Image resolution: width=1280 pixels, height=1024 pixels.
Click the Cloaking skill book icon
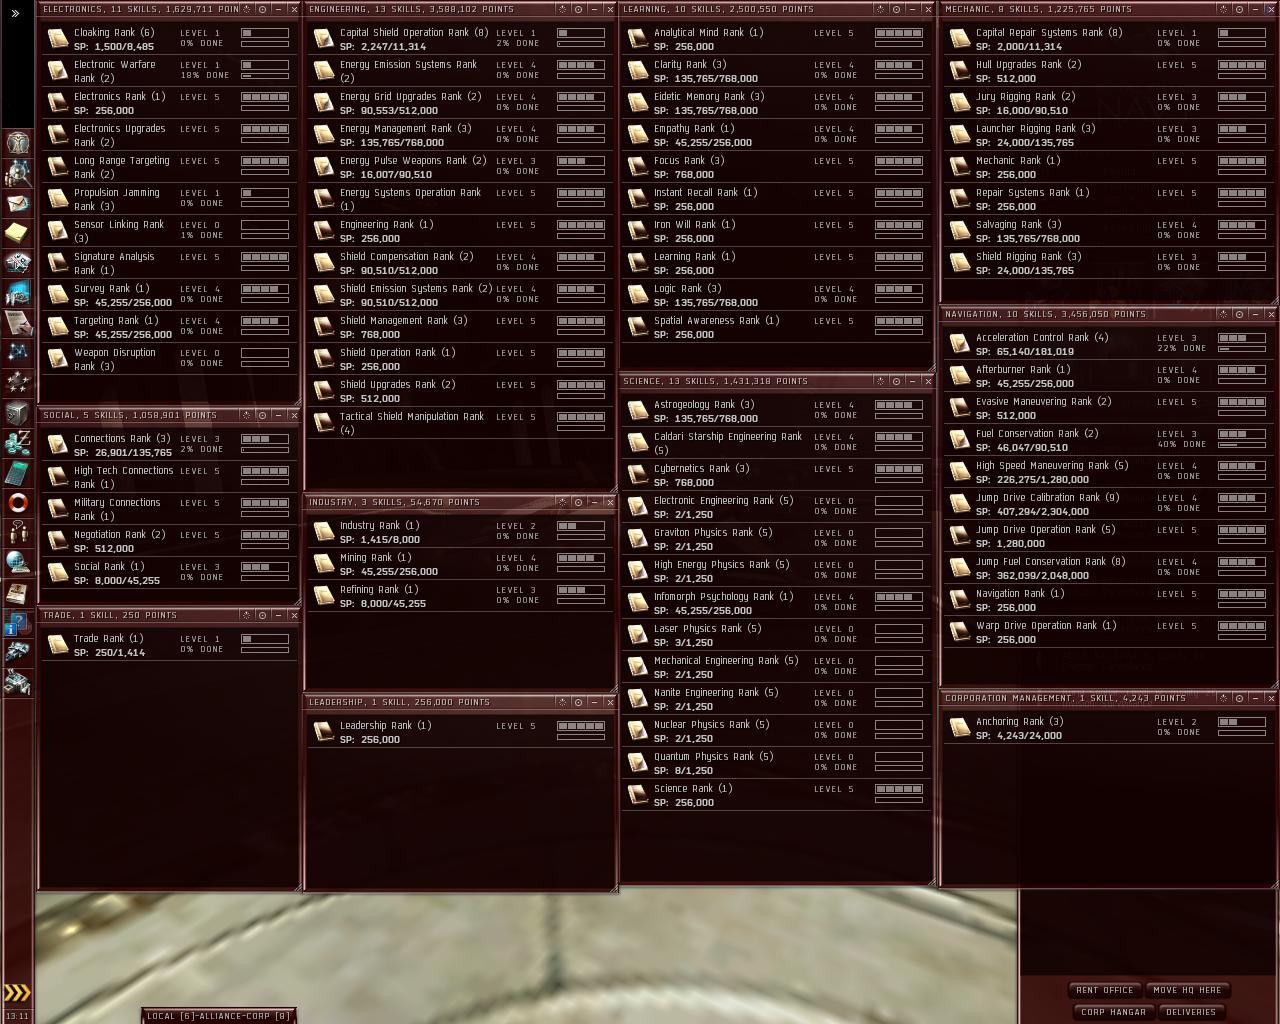pyautogui.click(x=58, y=39)
